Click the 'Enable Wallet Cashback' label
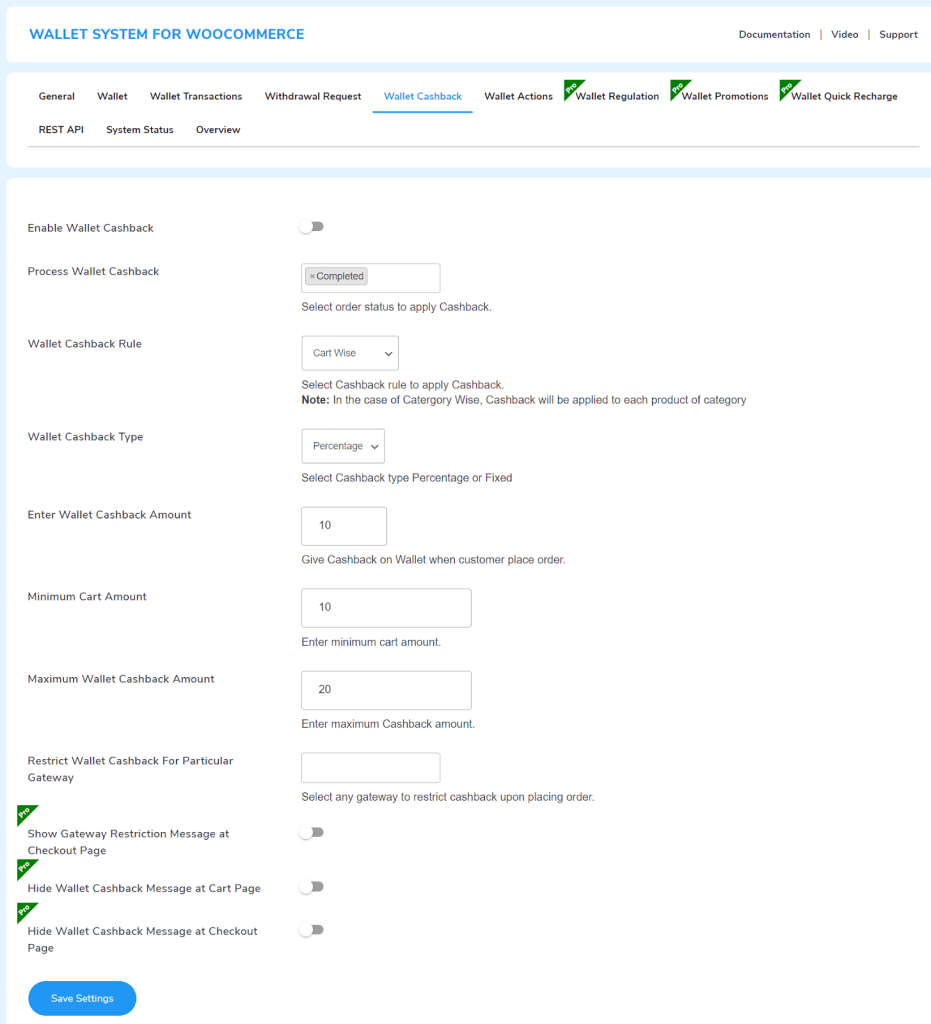The width and height of the screenshot is (931, 1024). [x=91, y=228]
